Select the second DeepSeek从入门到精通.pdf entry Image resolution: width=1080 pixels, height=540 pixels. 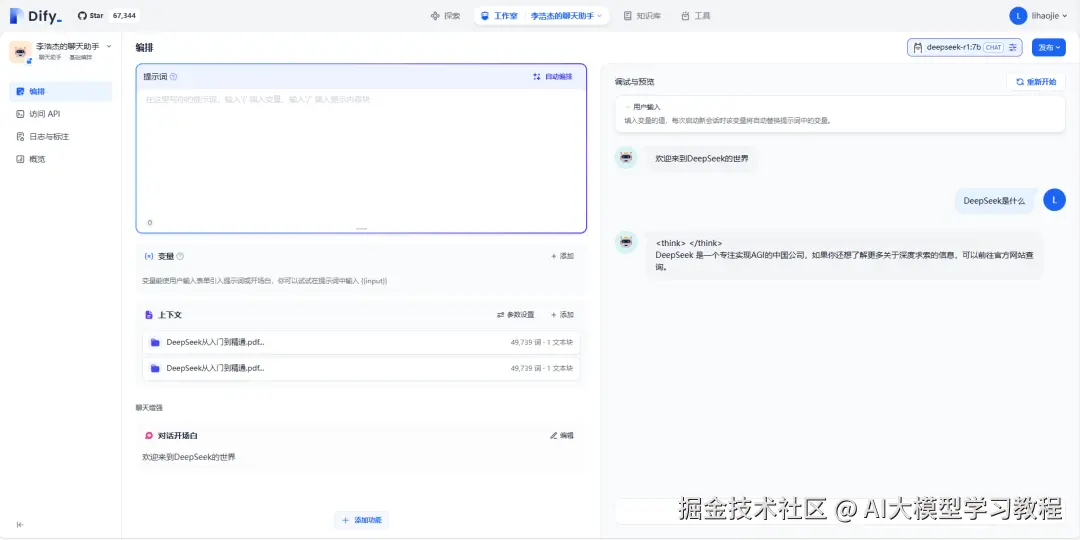click(x=361, y=368)
